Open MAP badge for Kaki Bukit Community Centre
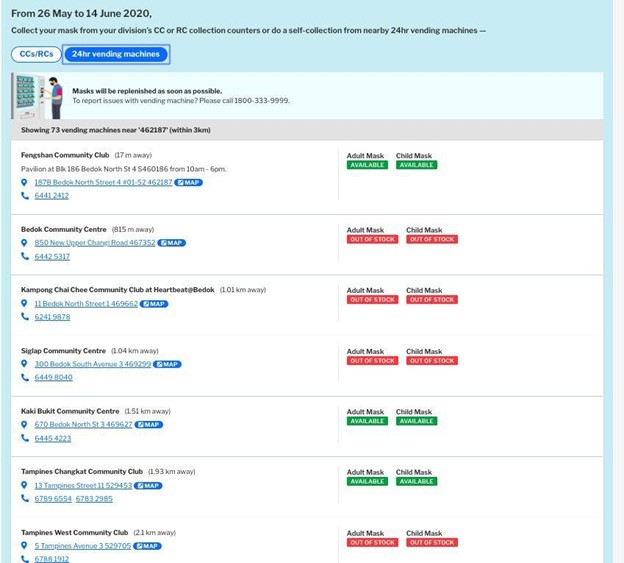Image resolution: width=624 pixels, height=563 pixels. coord(149,425)
